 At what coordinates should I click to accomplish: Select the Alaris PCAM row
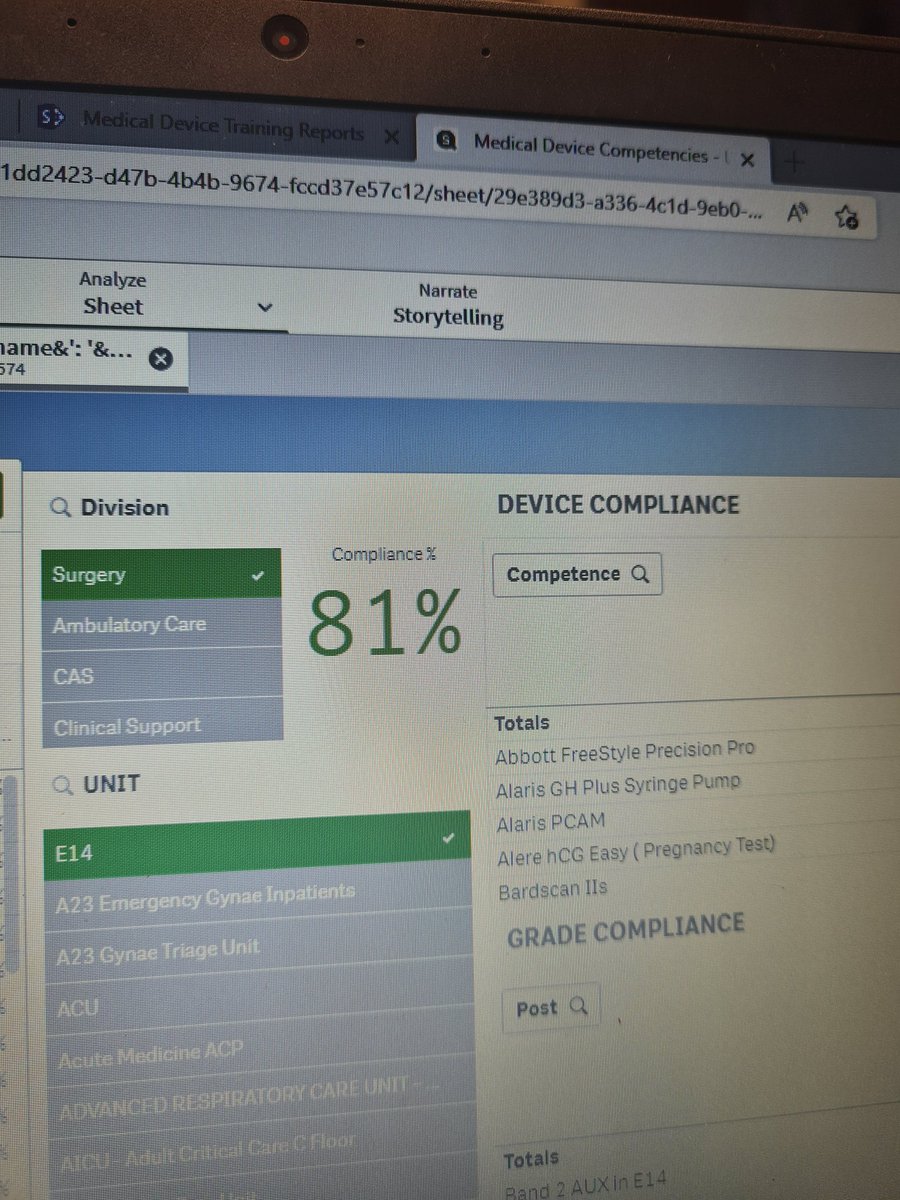point(550,824)
